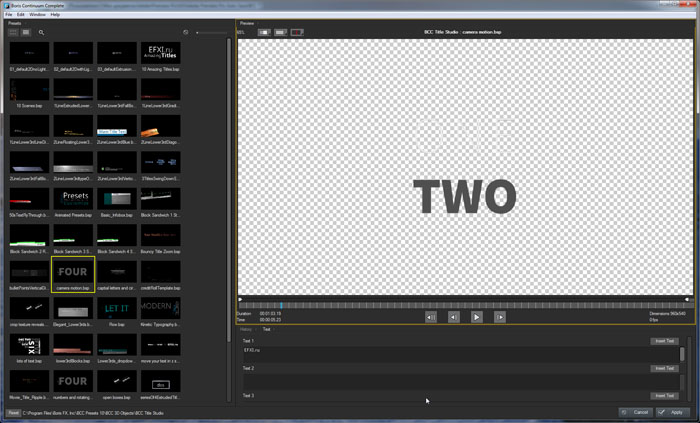This screenshot has height=423, width=700.
Task: Click Insert Text button for Text 3
Action: [665, 396]
